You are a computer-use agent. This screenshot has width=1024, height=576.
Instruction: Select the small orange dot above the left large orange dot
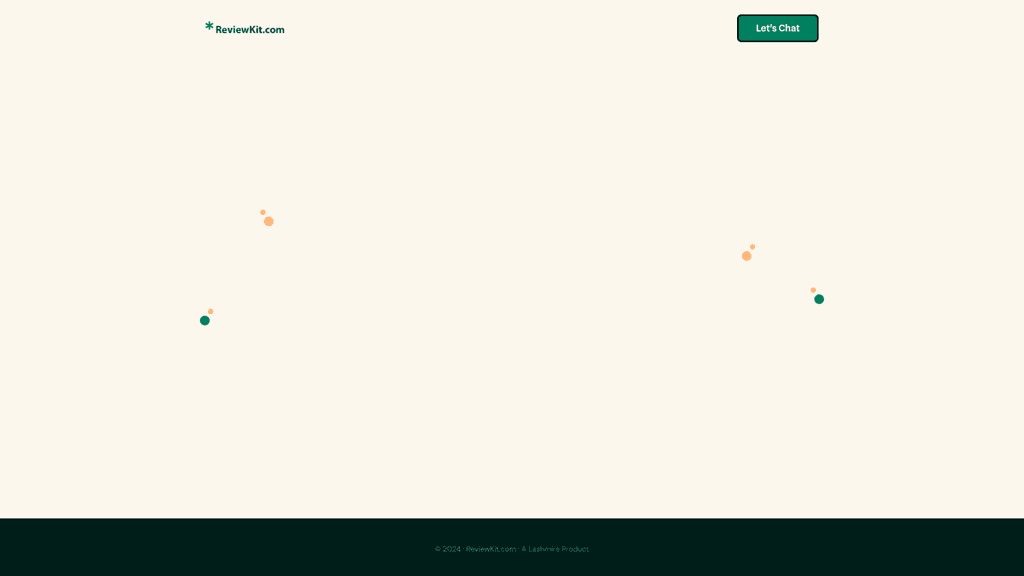tap(263, 212)
